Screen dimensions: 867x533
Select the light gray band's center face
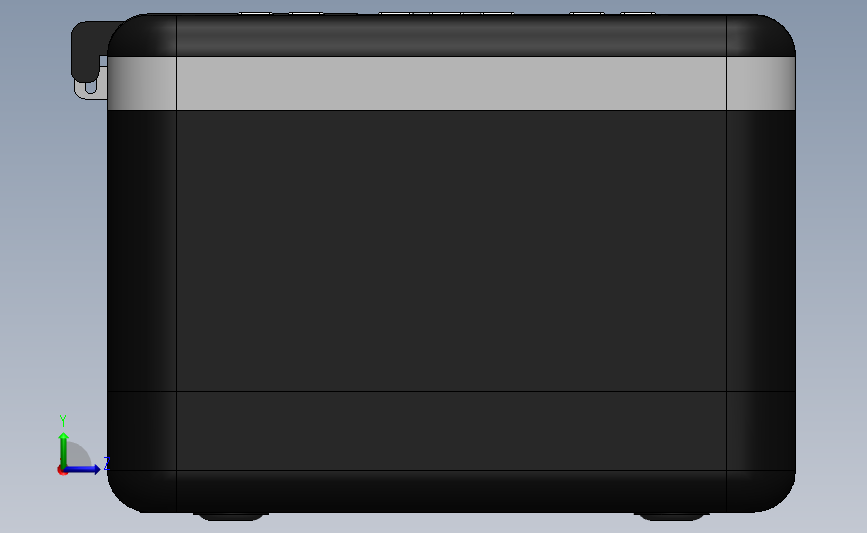tap(451, 83)
